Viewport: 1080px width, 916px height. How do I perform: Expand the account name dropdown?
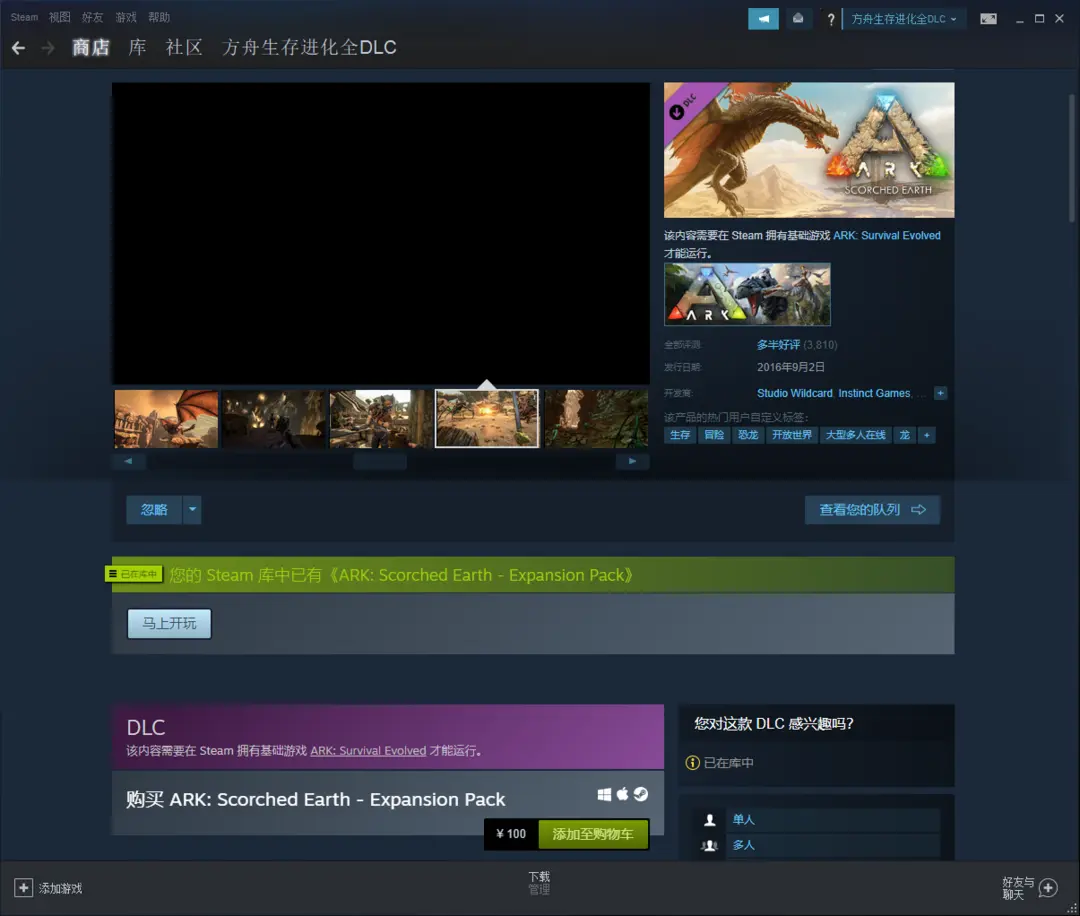[904, 19]
